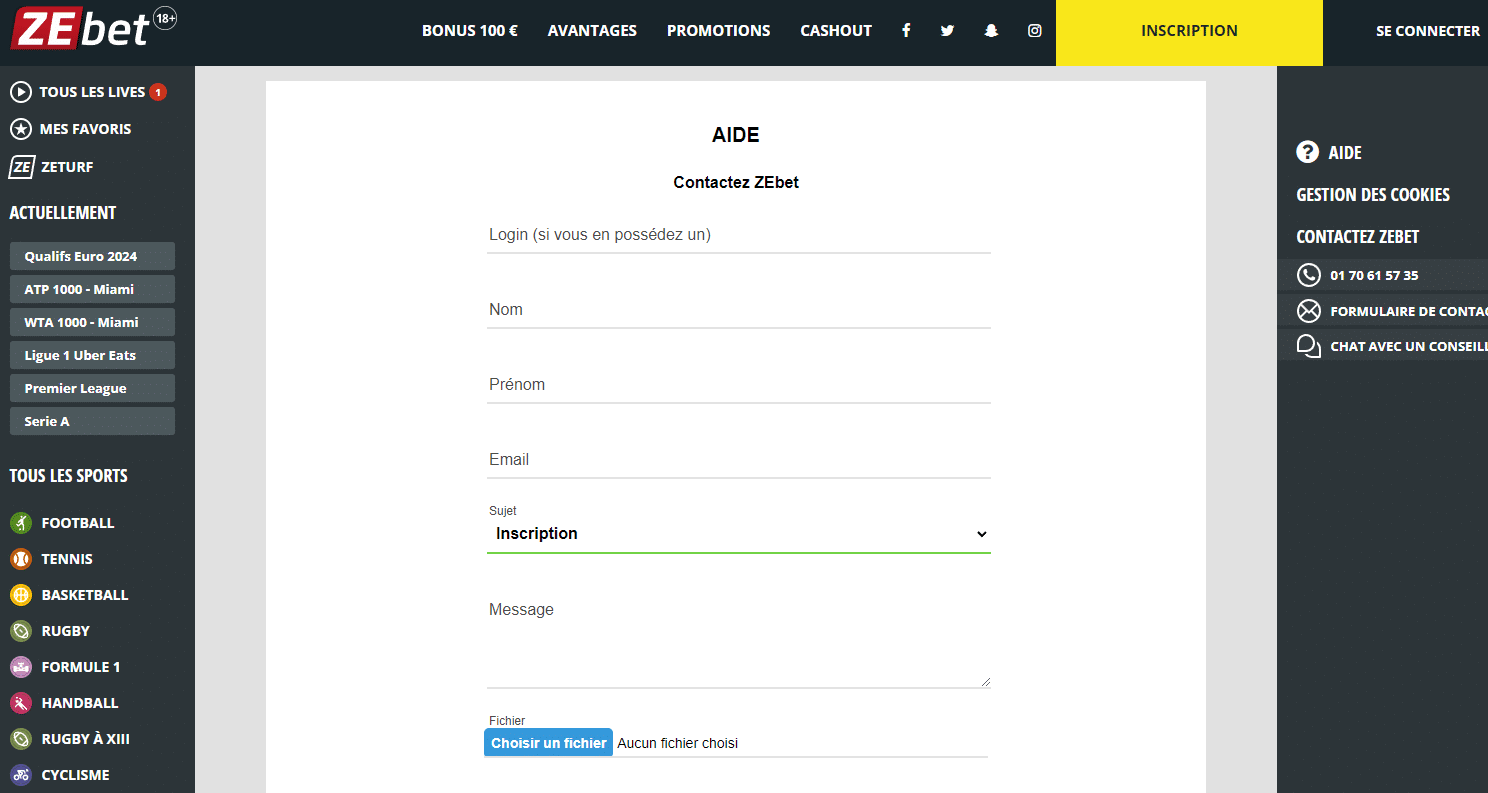Select the Basketball icon in sidebar
Viewport: 1488px width, 793px height.
[x=21, y=595]
